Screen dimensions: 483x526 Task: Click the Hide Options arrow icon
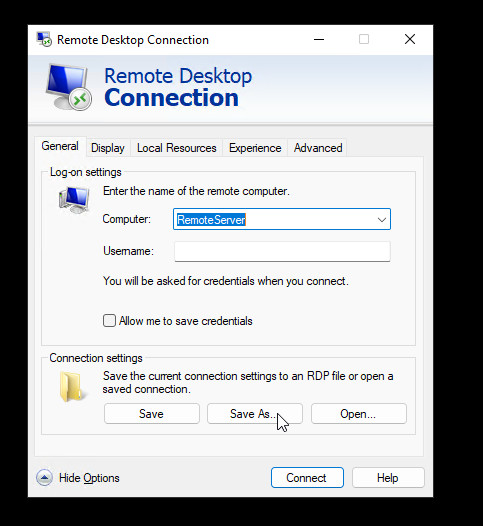44,477
